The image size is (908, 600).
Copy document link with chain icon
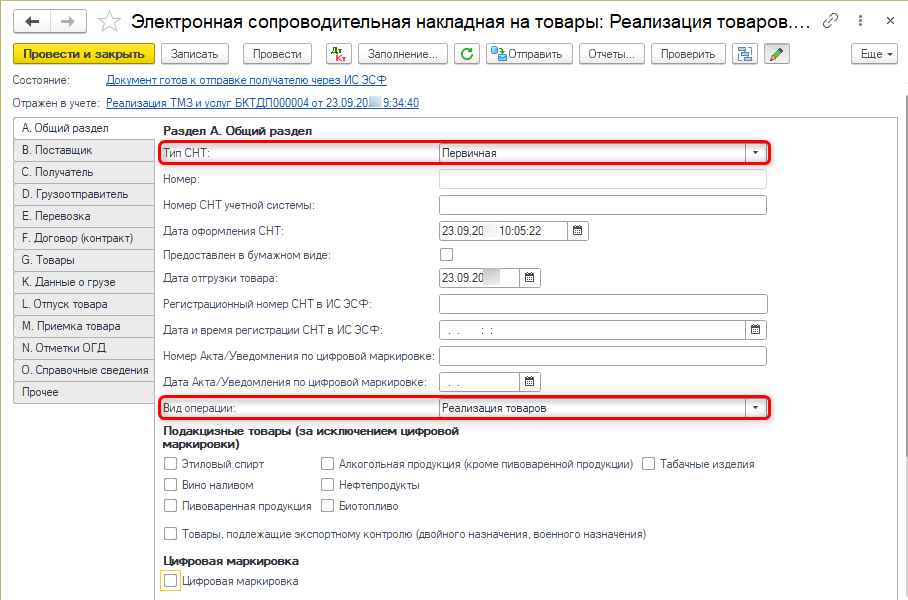831,21
